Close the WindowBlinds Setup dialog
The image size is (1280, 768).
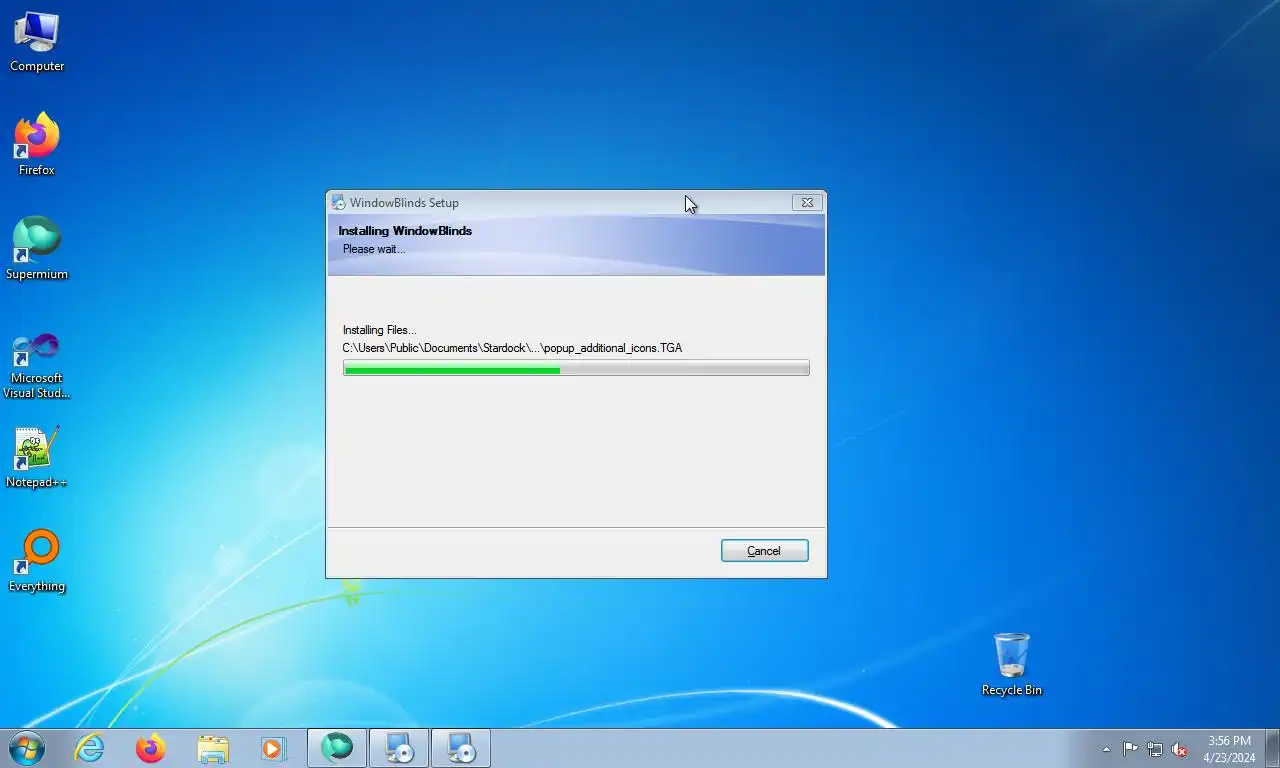point(807,202)
